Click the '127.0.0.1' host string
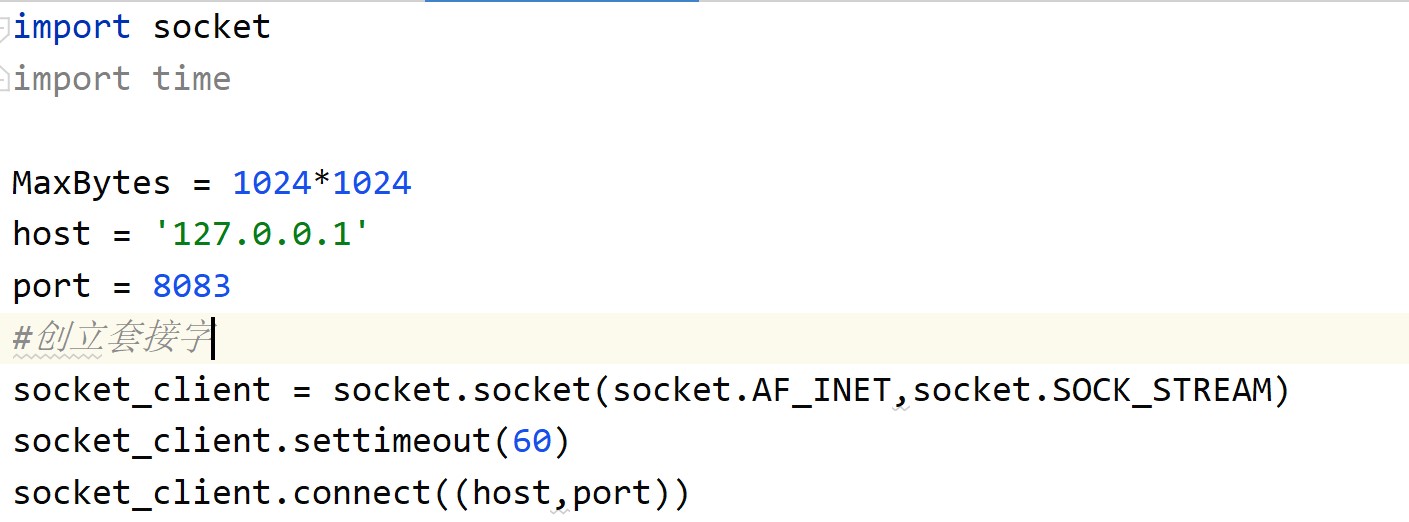 pos(261,235)
